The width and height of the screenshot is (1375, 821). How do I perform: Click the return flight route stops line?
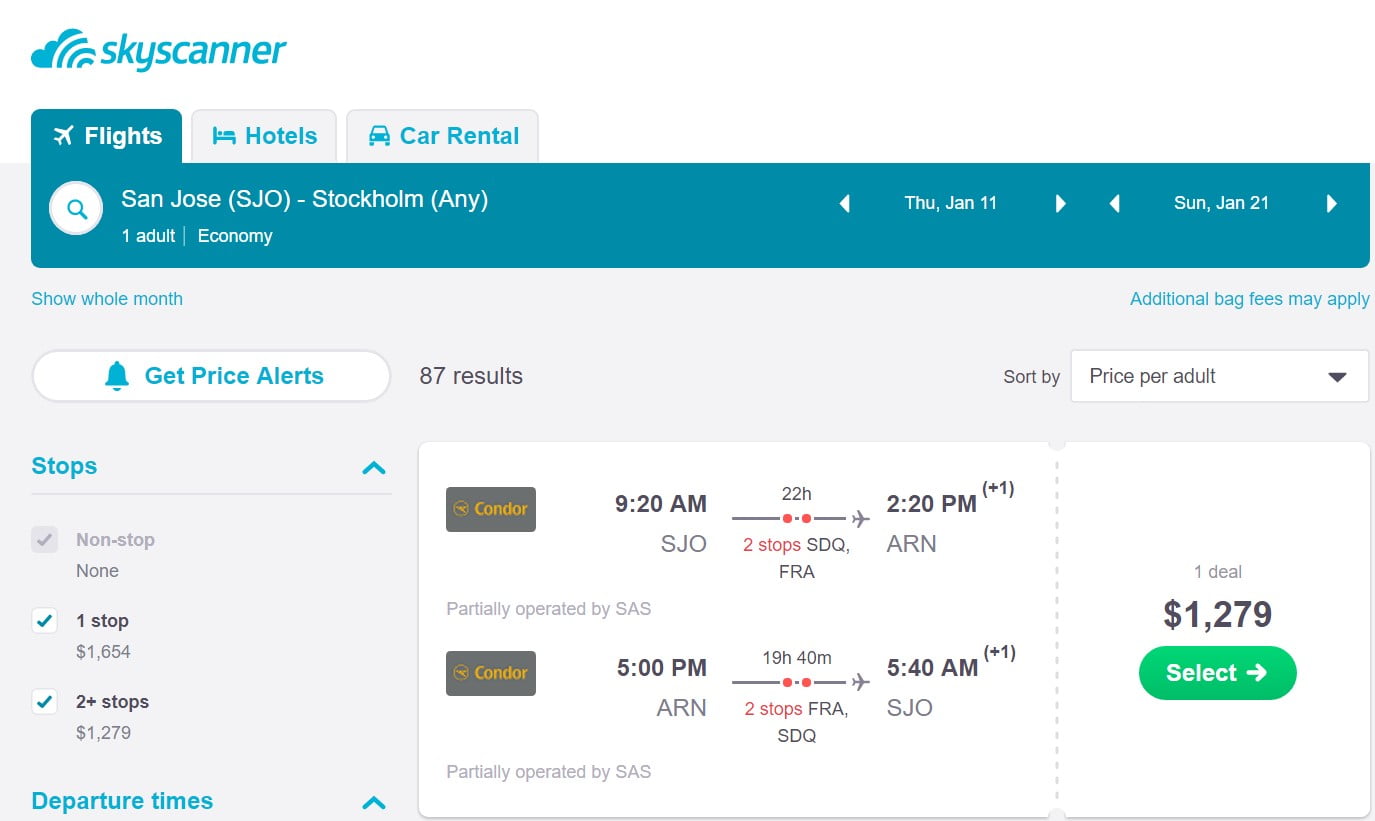tap(801, 683)
